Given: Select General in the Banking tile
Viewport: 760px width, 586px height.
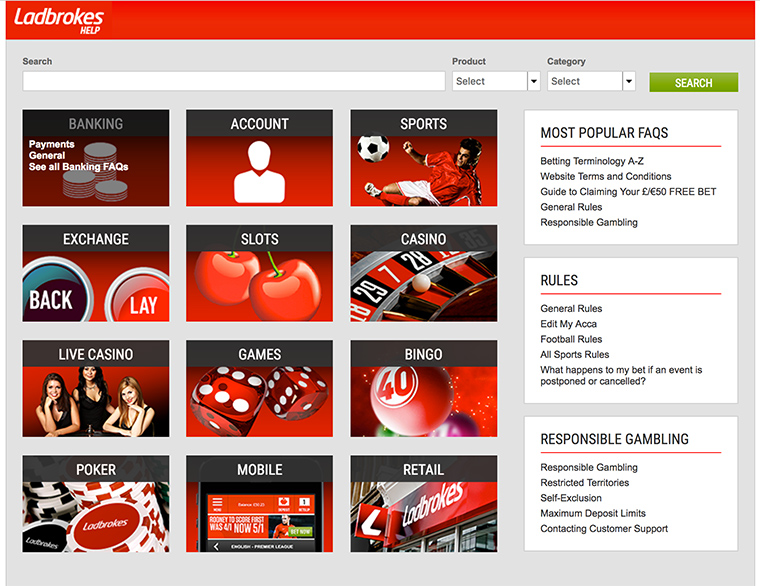Looking at the screenshot, I should 47,156.
